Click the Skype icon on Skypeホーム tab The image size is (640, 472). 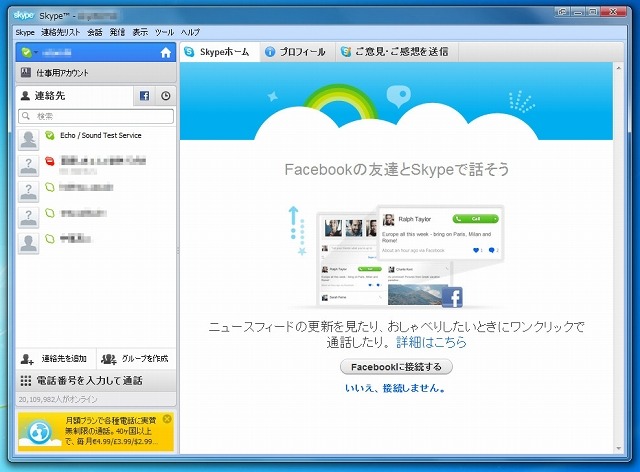189,52
